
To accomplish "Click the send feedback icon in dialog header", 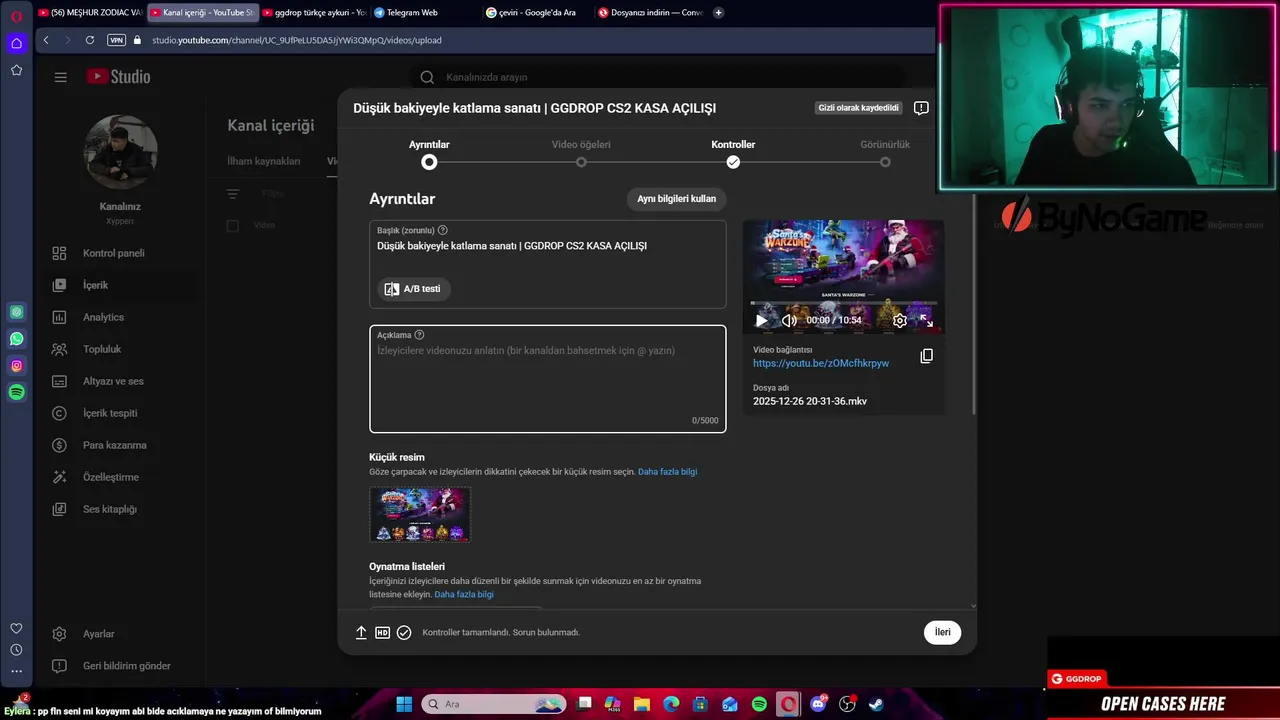I will click(921, 108).
